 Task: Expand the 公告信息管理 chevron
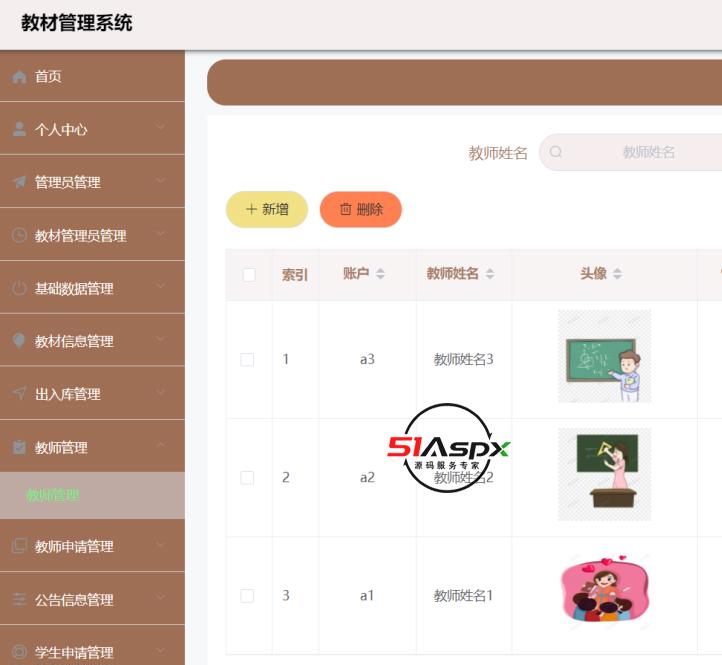click(161, 597)
